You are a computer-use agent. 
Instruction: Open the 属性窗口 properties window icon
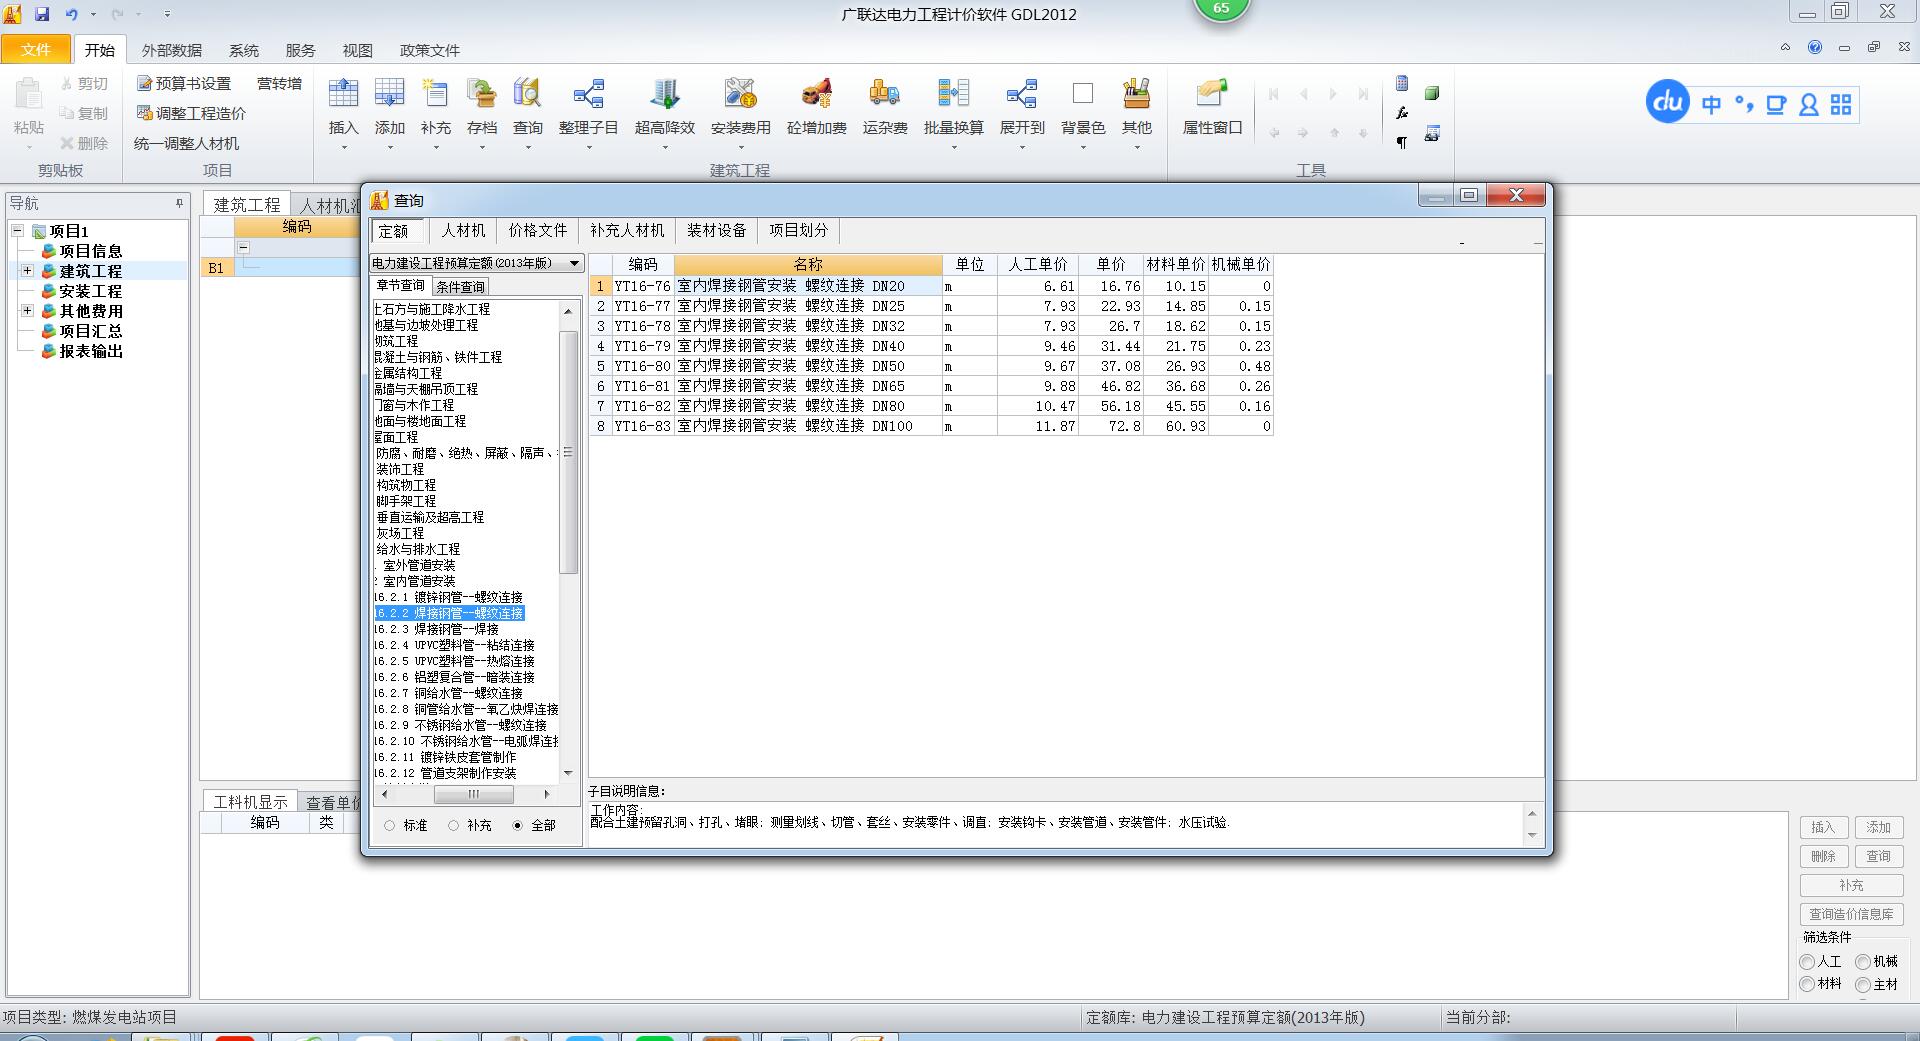[1212, 94]
